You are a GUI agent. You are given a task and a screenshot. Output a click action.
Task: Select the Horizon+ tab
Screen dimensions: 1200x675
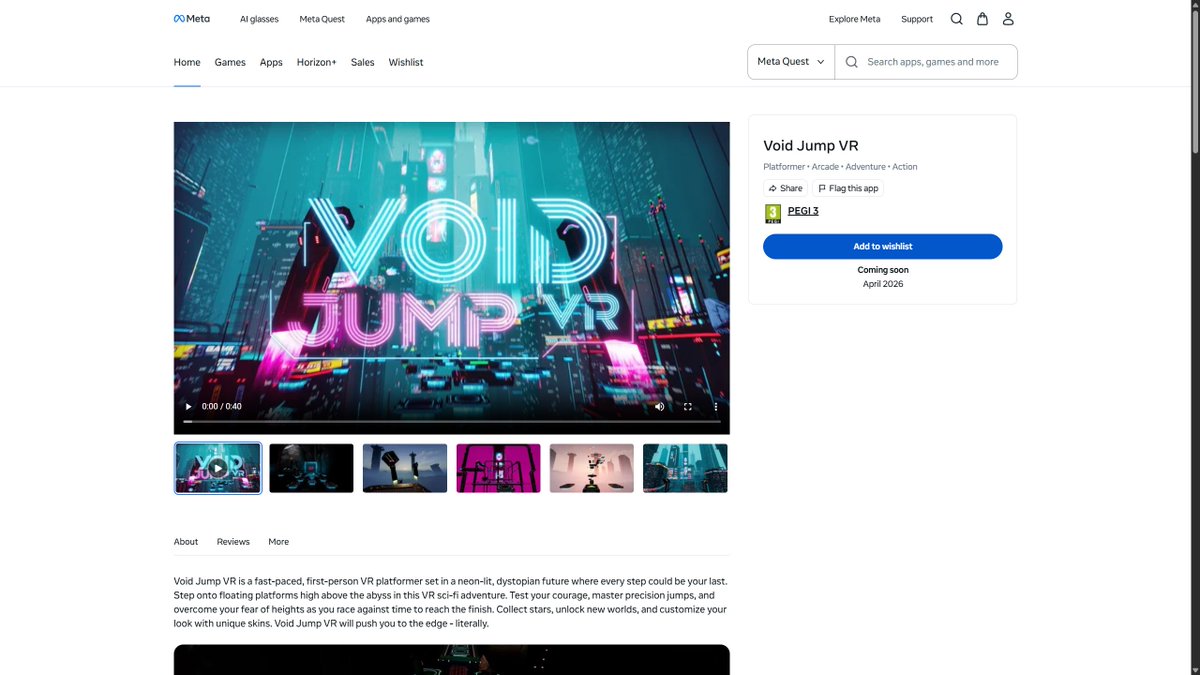coord(317,62)
